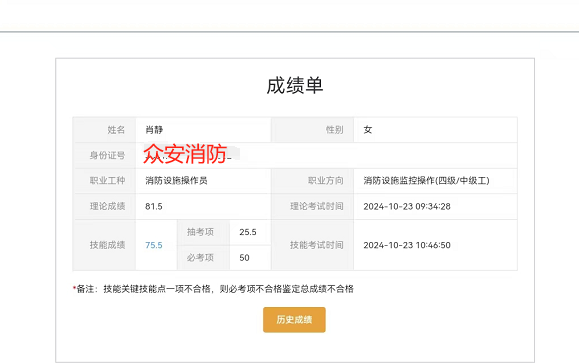Select the gender value 女
The width and height of the screenshot is (579, 363).
pyautogui.click(x=368, y=130)
